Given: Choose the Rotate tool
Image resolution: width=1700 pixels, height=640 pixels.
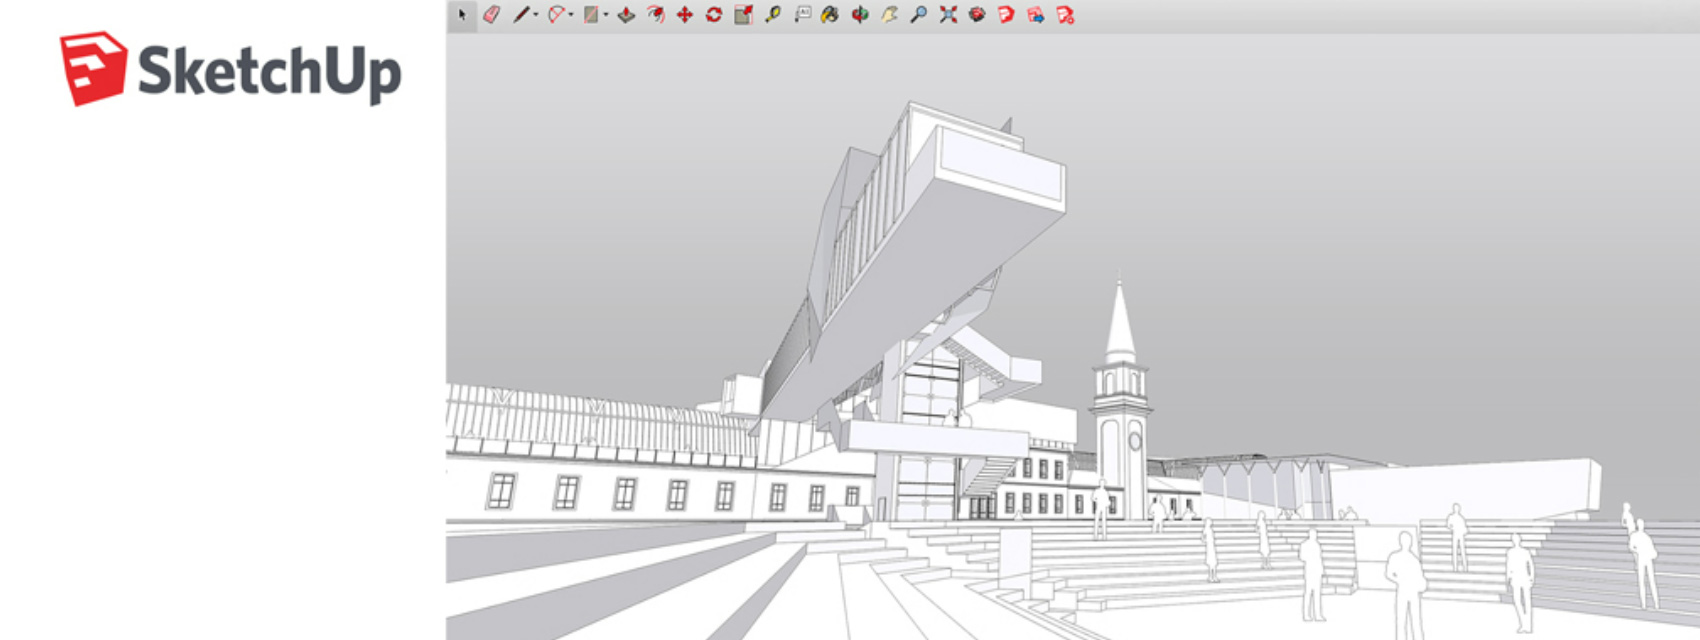Looking at the screenshot, I should 714,15.
